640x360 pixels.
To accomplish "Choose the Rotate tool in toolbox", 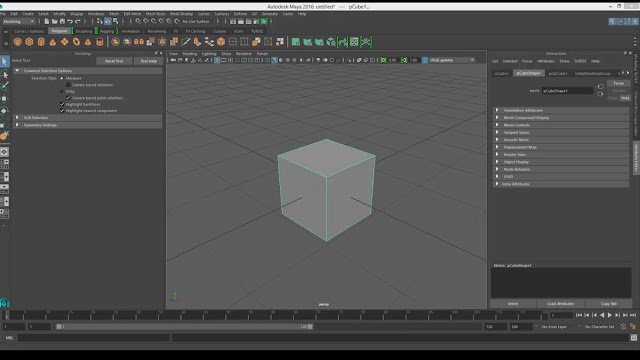I will [4, 111].
